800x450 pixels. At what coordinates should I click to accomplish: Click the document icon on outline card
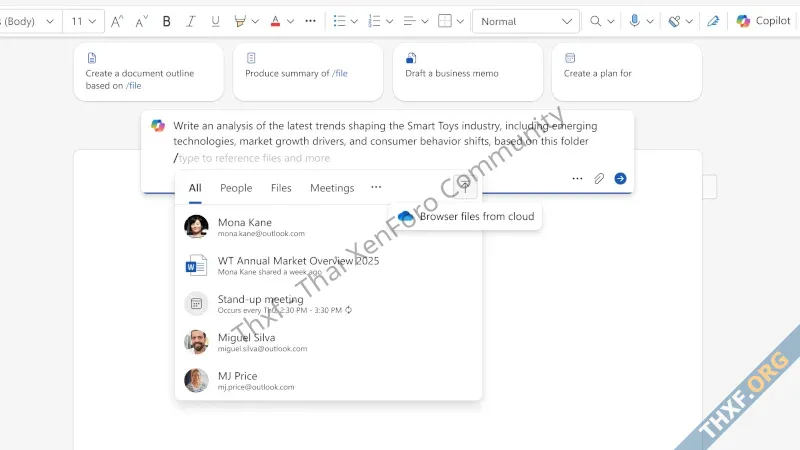[x=92, y=58]
